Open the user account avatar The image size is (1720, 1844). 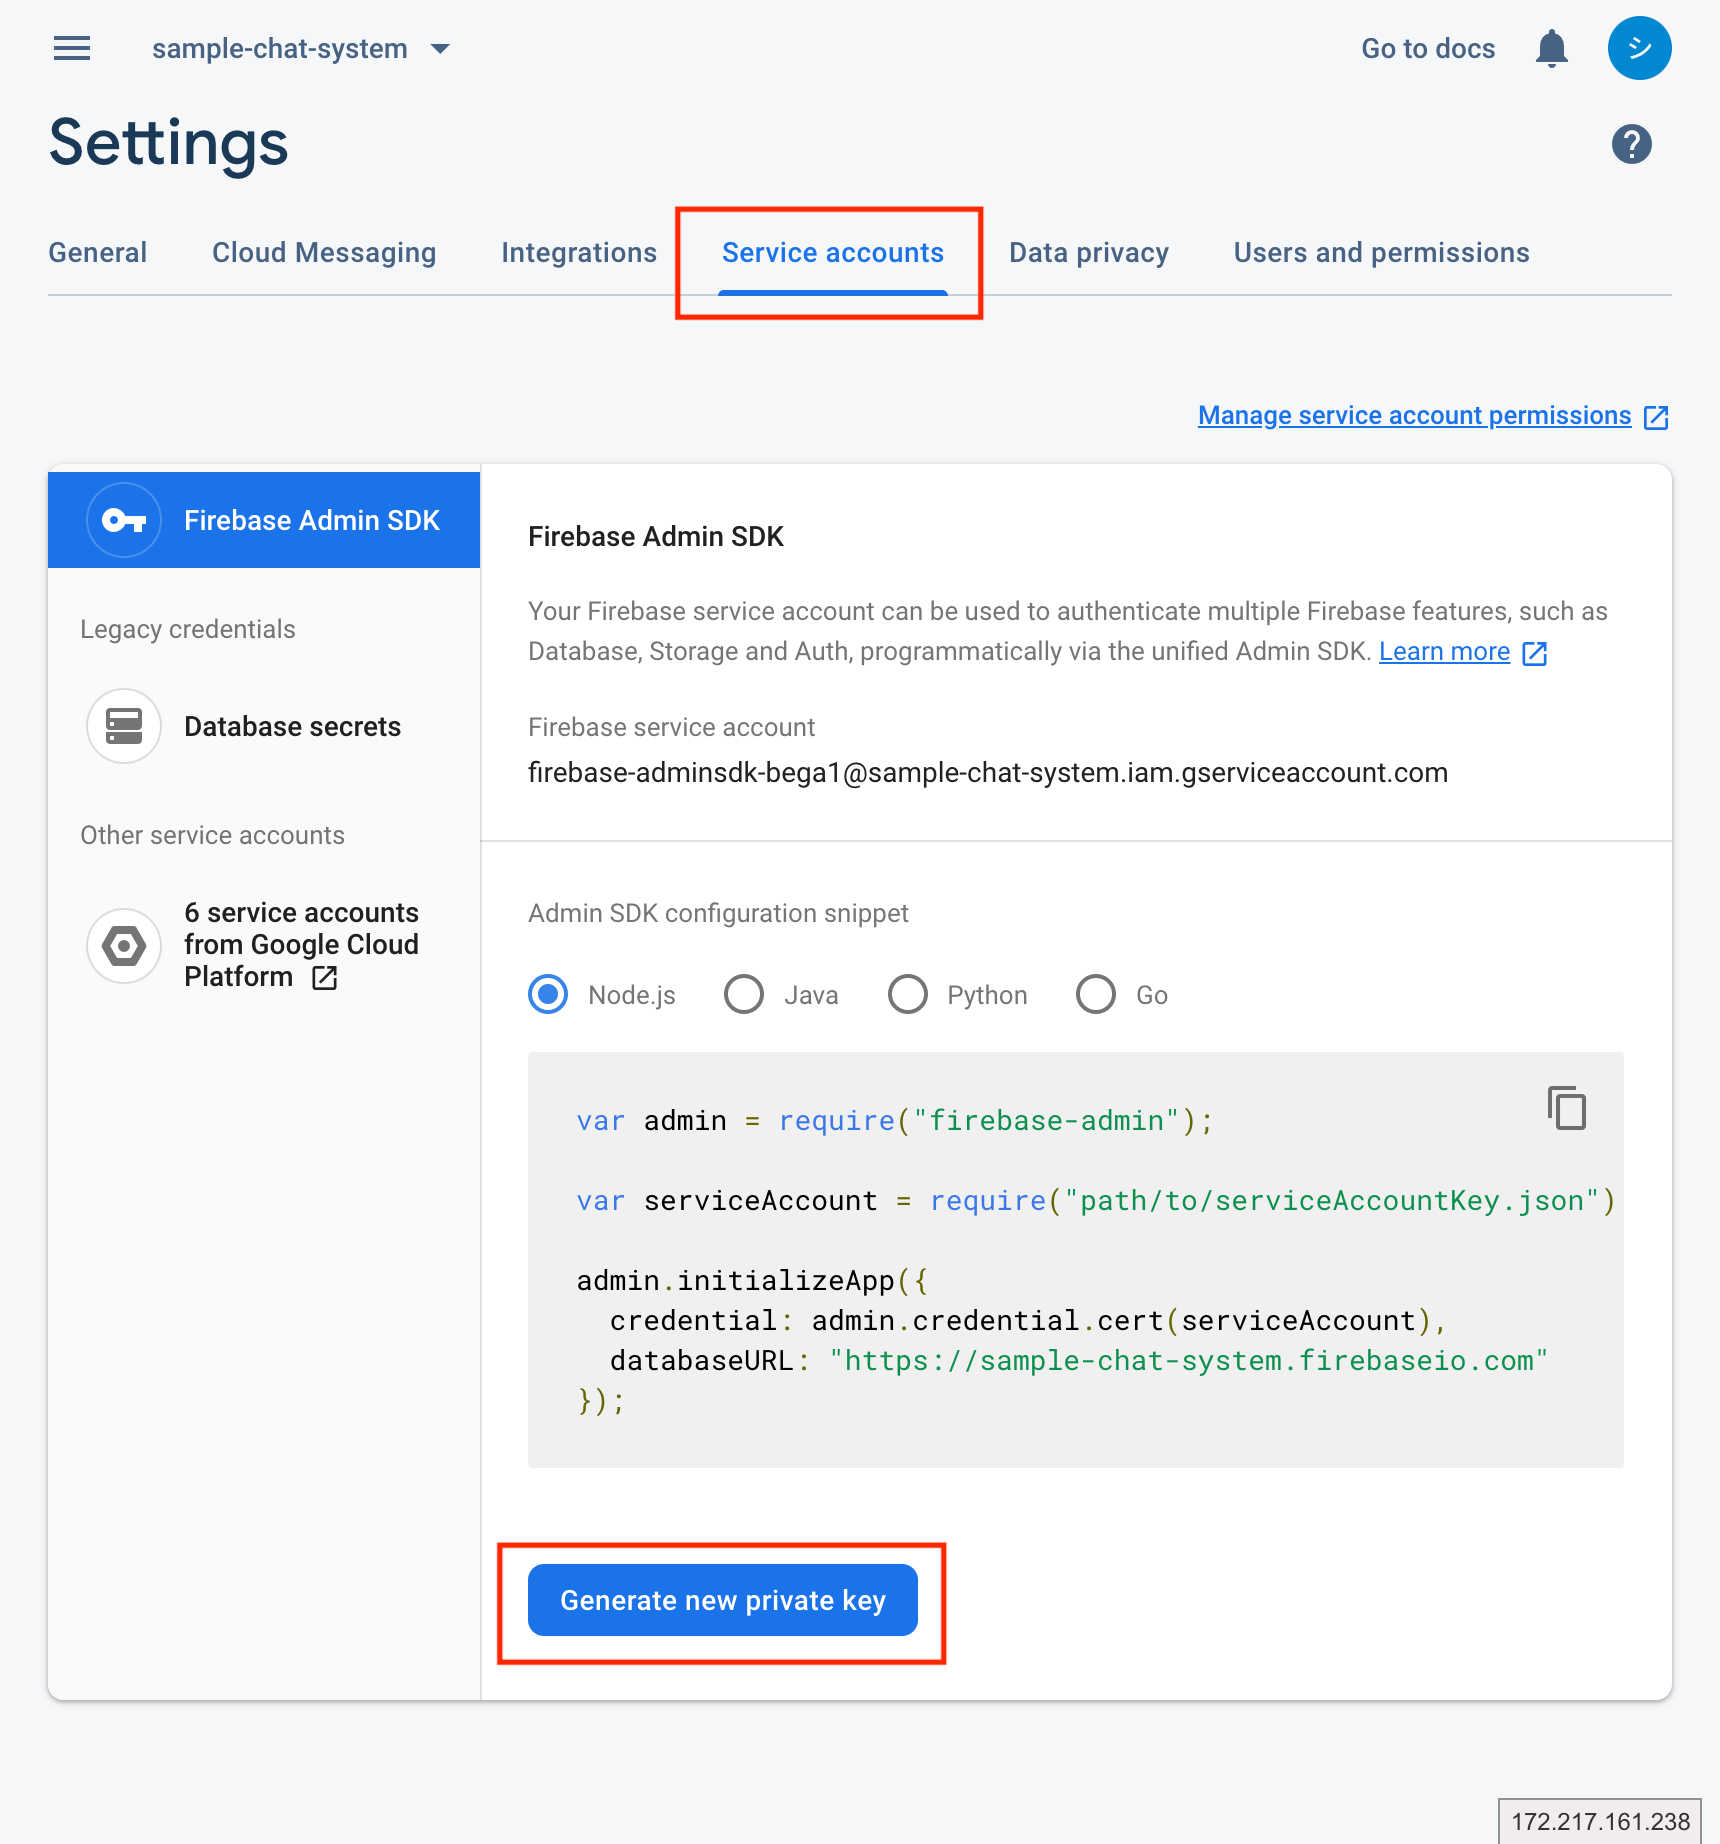tap(1639, 48)
